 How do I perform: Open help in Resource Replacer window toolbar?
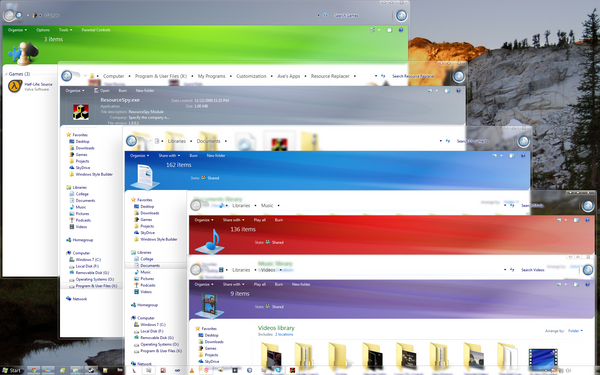tap(458, 91)
